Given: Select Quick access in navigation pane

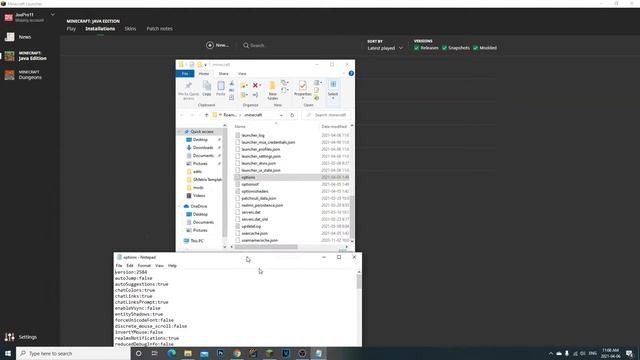Looking at the screenshot, I should (201, 132).
